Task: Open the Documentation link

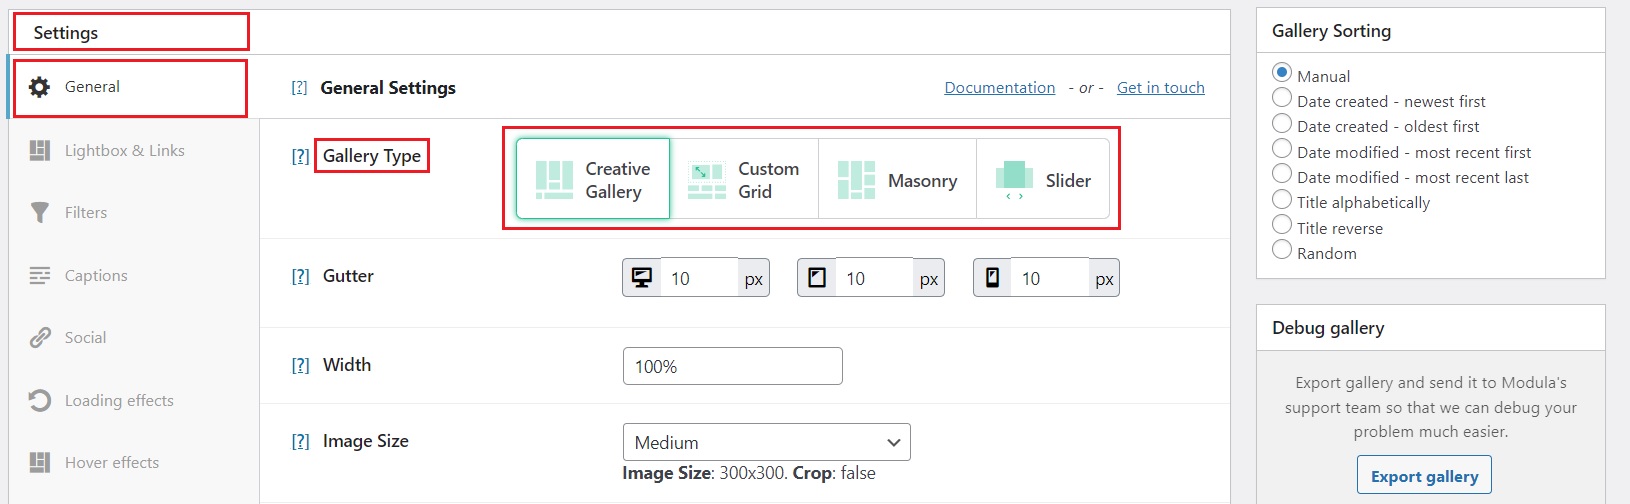Action: tap(999, 88)
